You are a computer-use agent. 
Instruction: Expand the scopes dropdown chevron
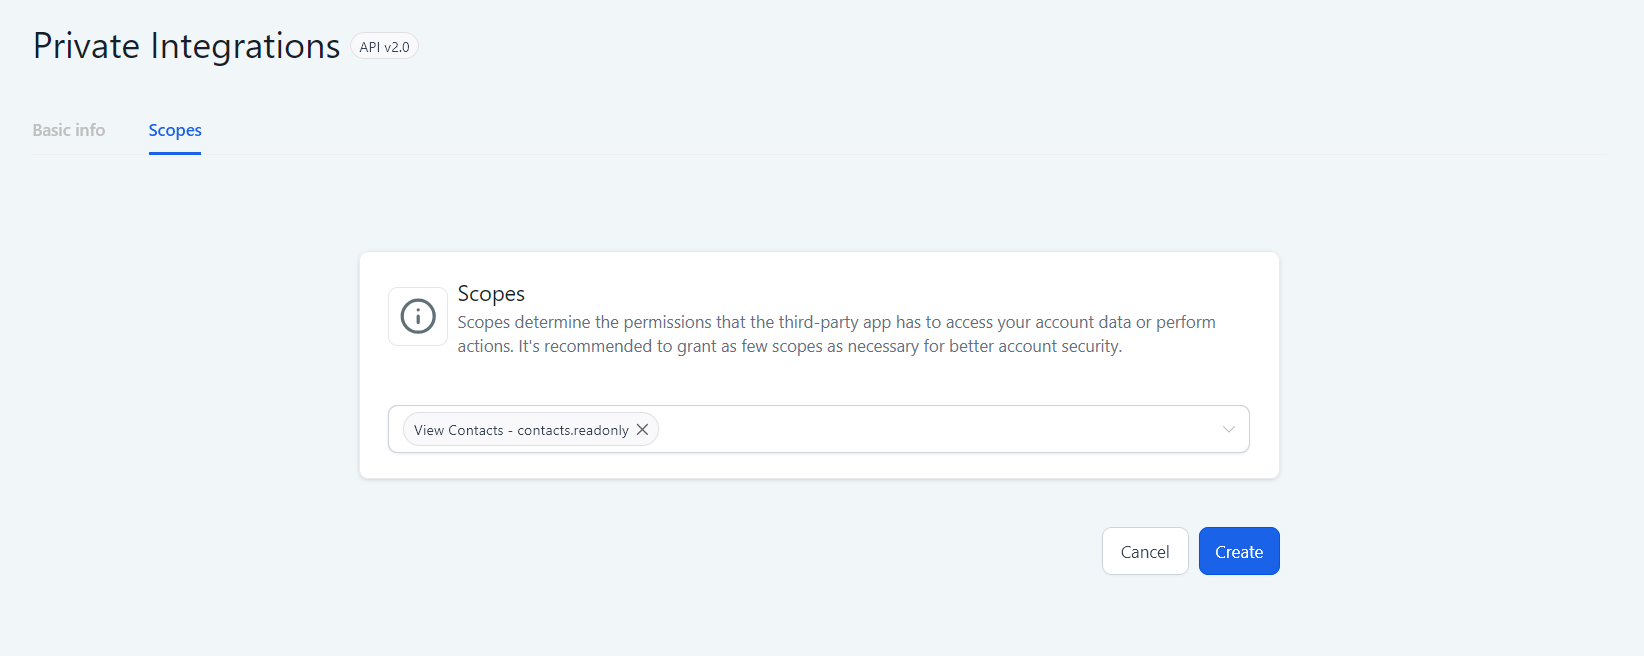(x=1228, y=429)
